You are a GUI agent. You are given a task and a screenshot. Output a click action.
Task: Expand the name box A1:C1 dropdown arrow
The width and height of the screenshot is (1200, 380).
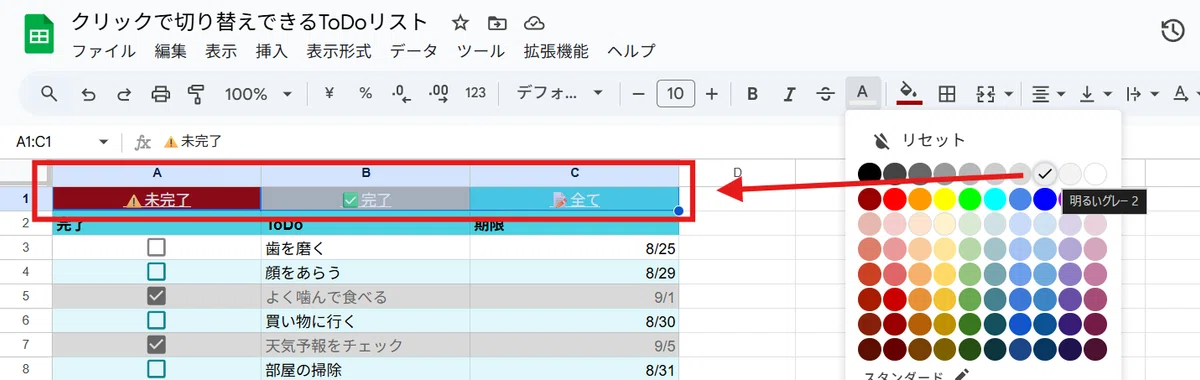click(103, 143)
